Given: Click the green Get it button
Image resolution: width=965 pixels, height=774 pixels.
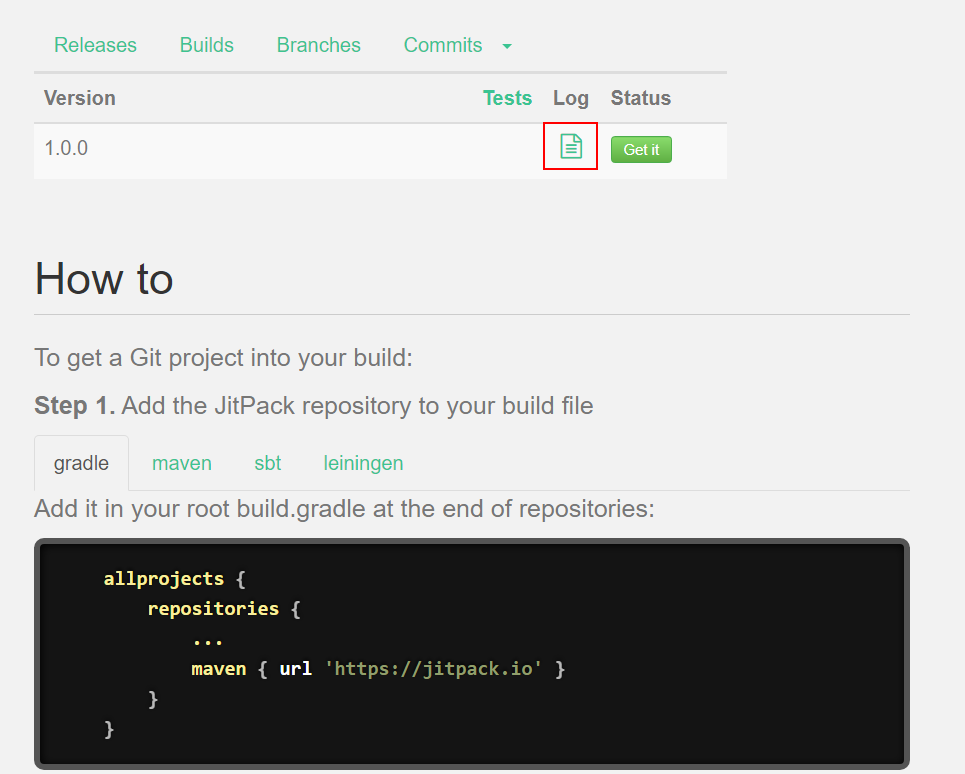Looking at the screenshot, I should tap(641, 150).
